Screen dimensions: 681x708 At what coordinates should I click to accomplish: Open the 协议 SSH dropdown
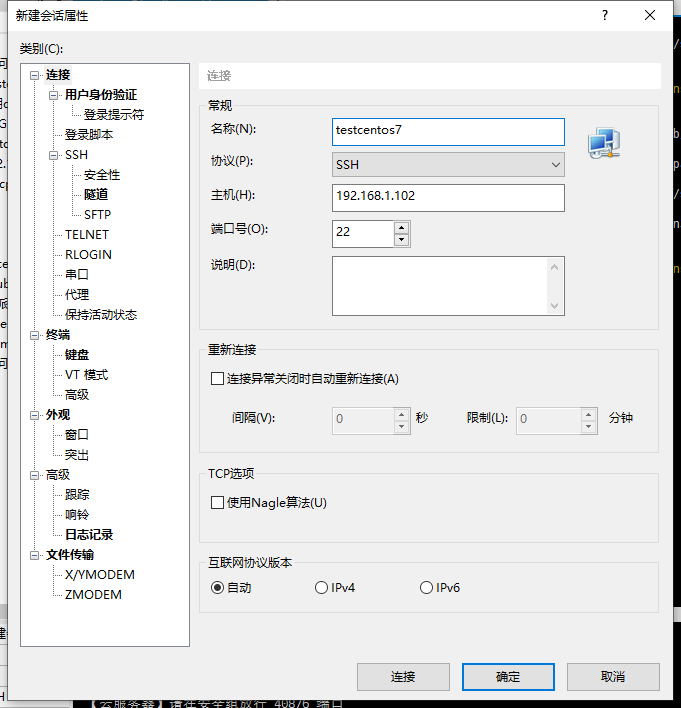pyautogui.click(x=448, y=165)
